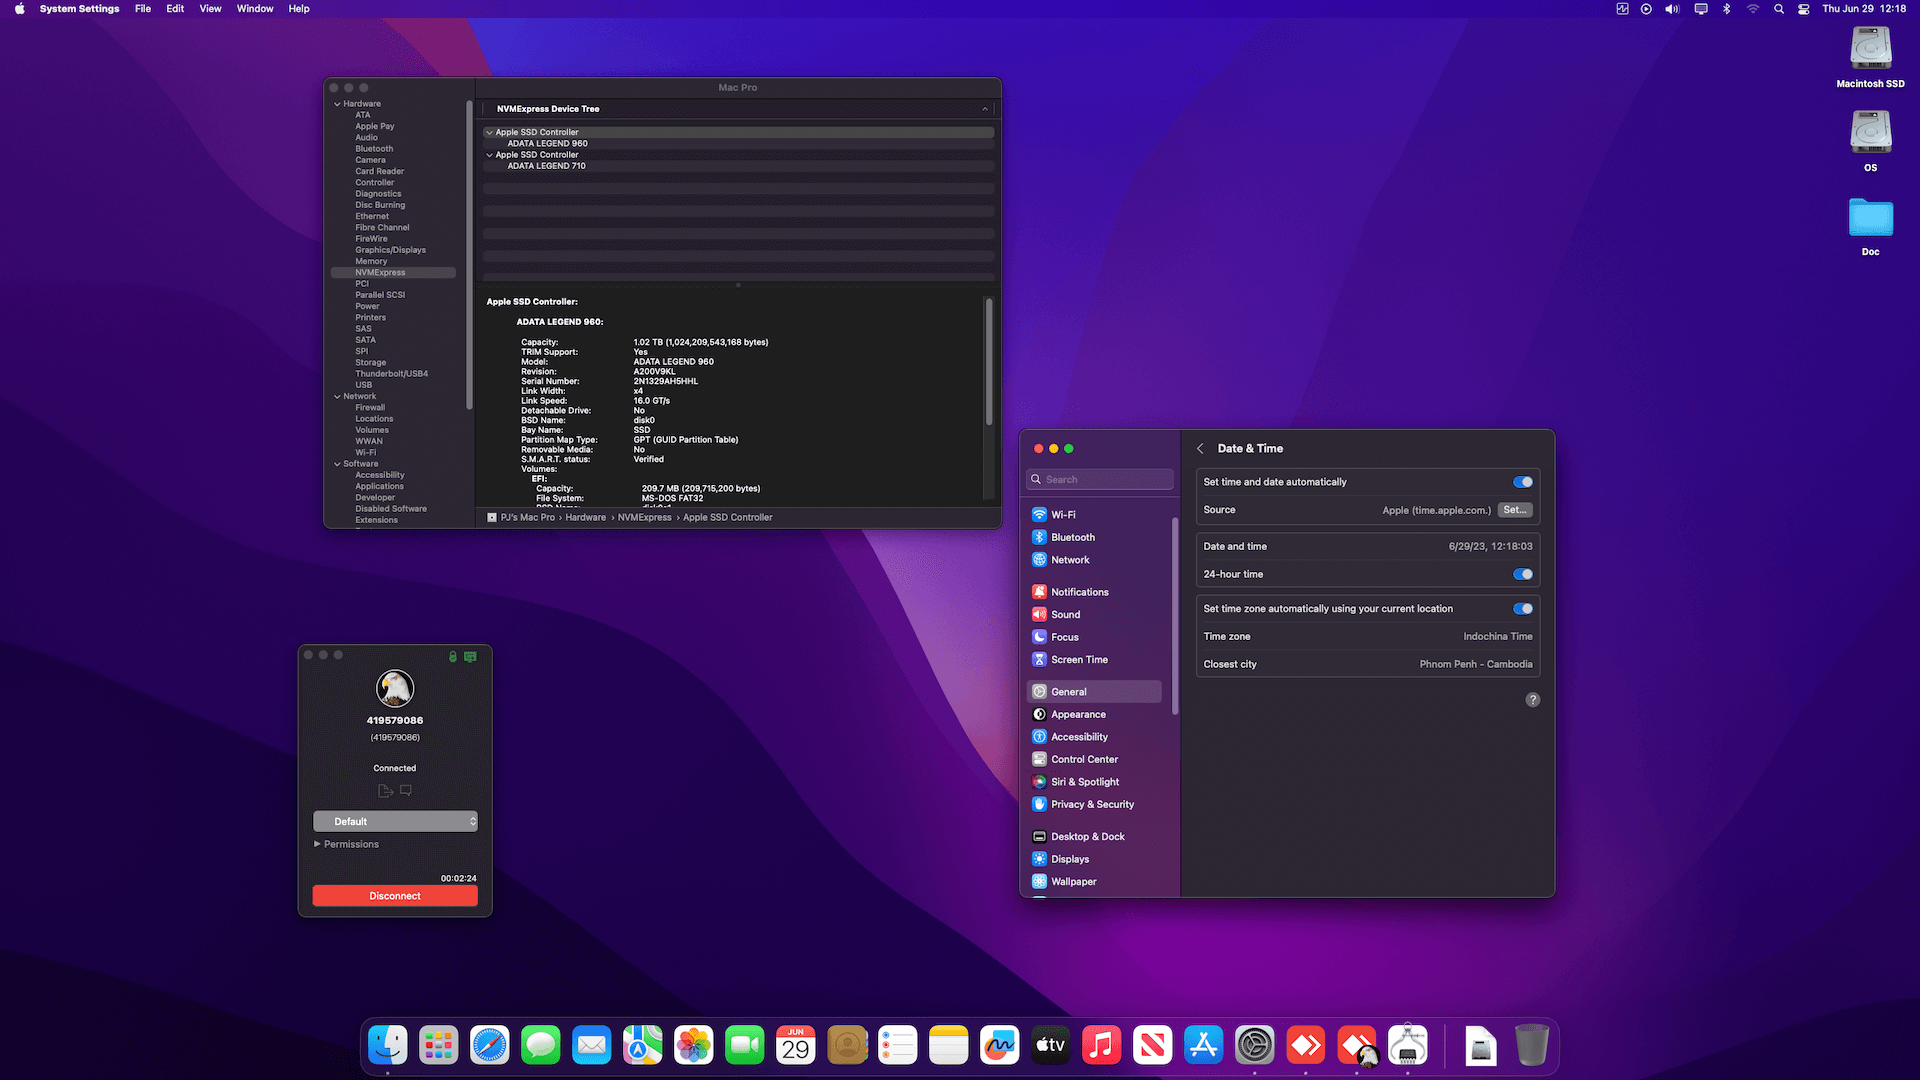The width and height of the screenshot is (1920, 1080).
Task: Open Siri & Spotlight settings
Action: [1084, 782]
